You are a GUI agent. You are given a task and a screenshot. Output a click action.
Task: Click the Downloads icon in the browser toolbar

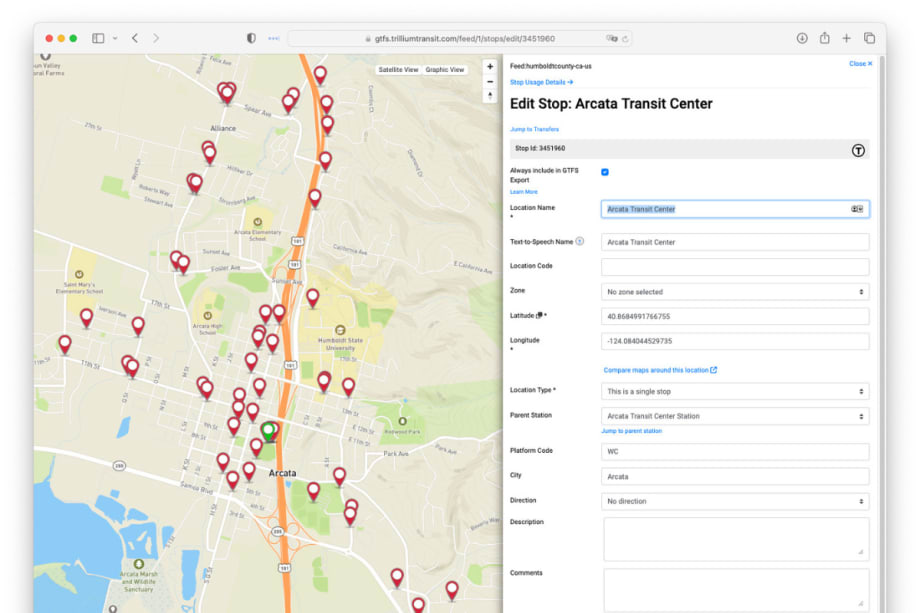click(x=802, y=37)
